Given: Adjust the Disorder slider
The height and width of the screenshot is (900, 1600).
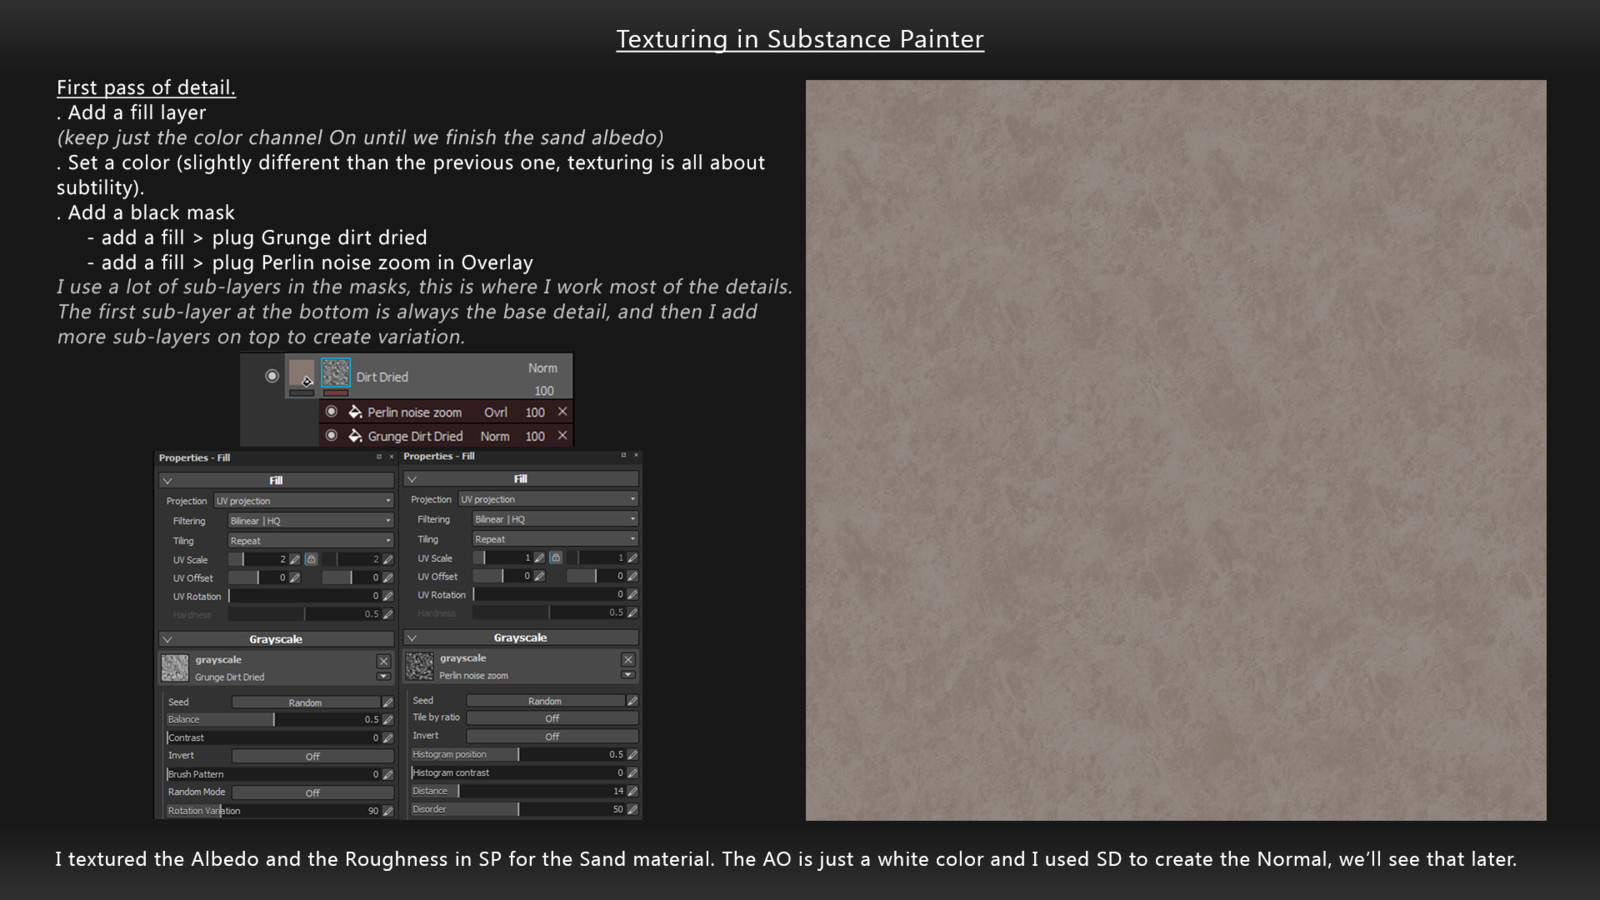Looking at the screenshot, I should [x=518, y=809].
